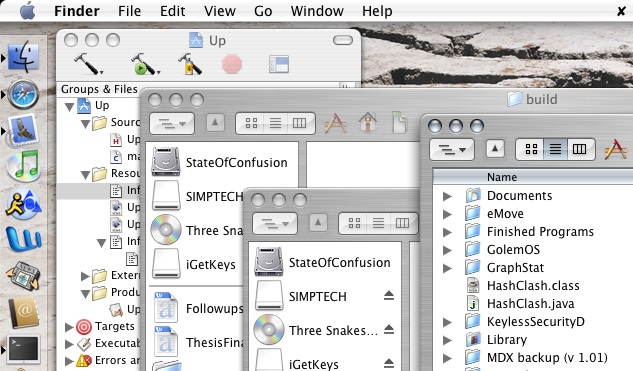Open Microsoft Word icon in Dock

point(23,240)
